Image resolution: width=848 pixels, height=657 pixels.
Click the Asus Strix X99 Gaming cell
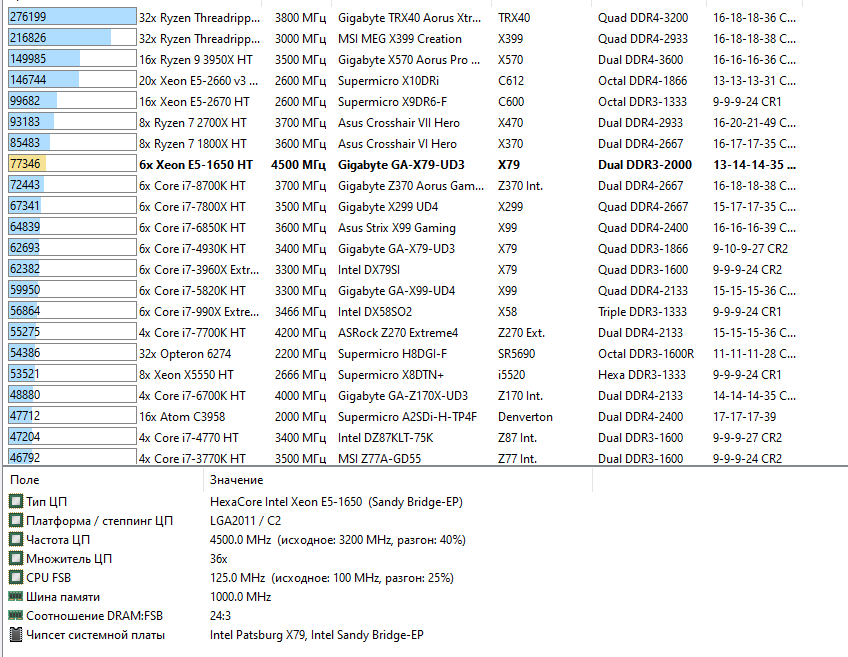(397, 228)
